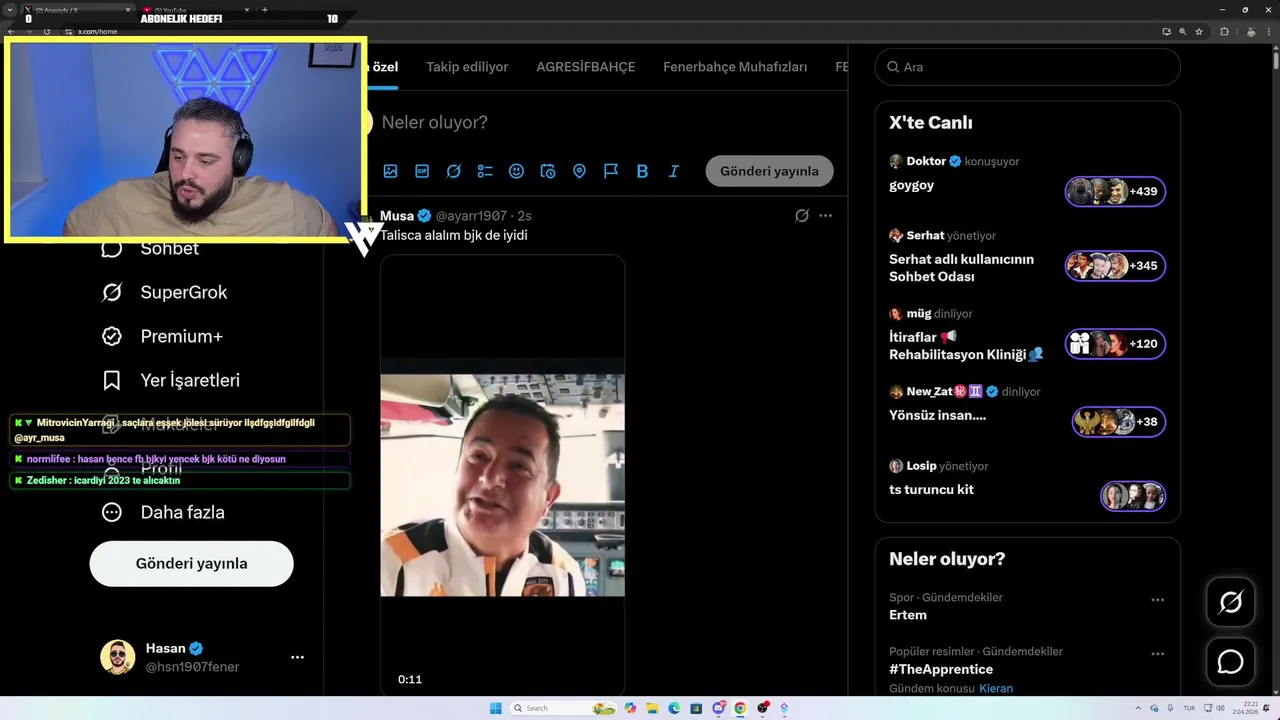Open SuperGrok from the sidebar
1280x720 pixels.
tap(164, 292)
